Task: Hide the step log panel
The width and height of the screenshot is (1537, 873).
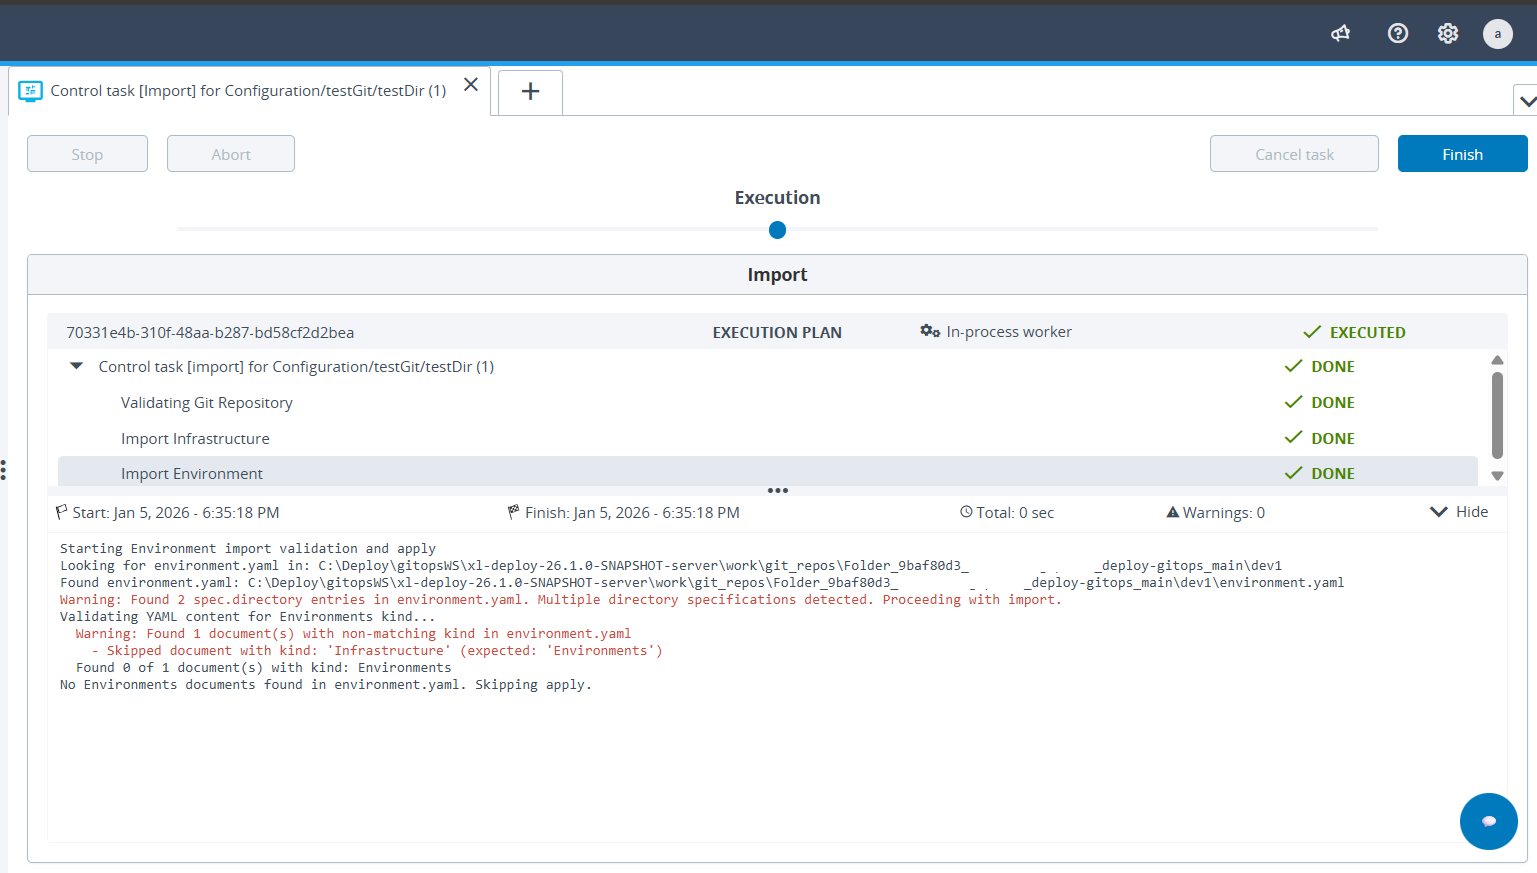Action: click(x=1459, y=512)
